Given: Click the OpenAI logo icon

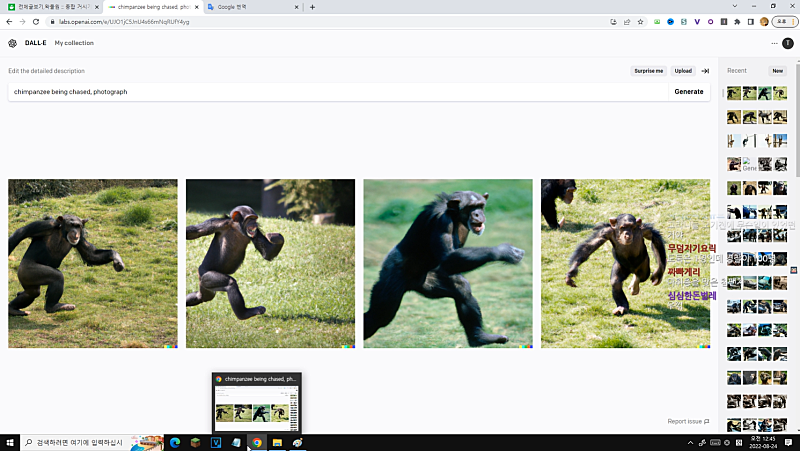Looking at the screenshot, I should (13, 43).
